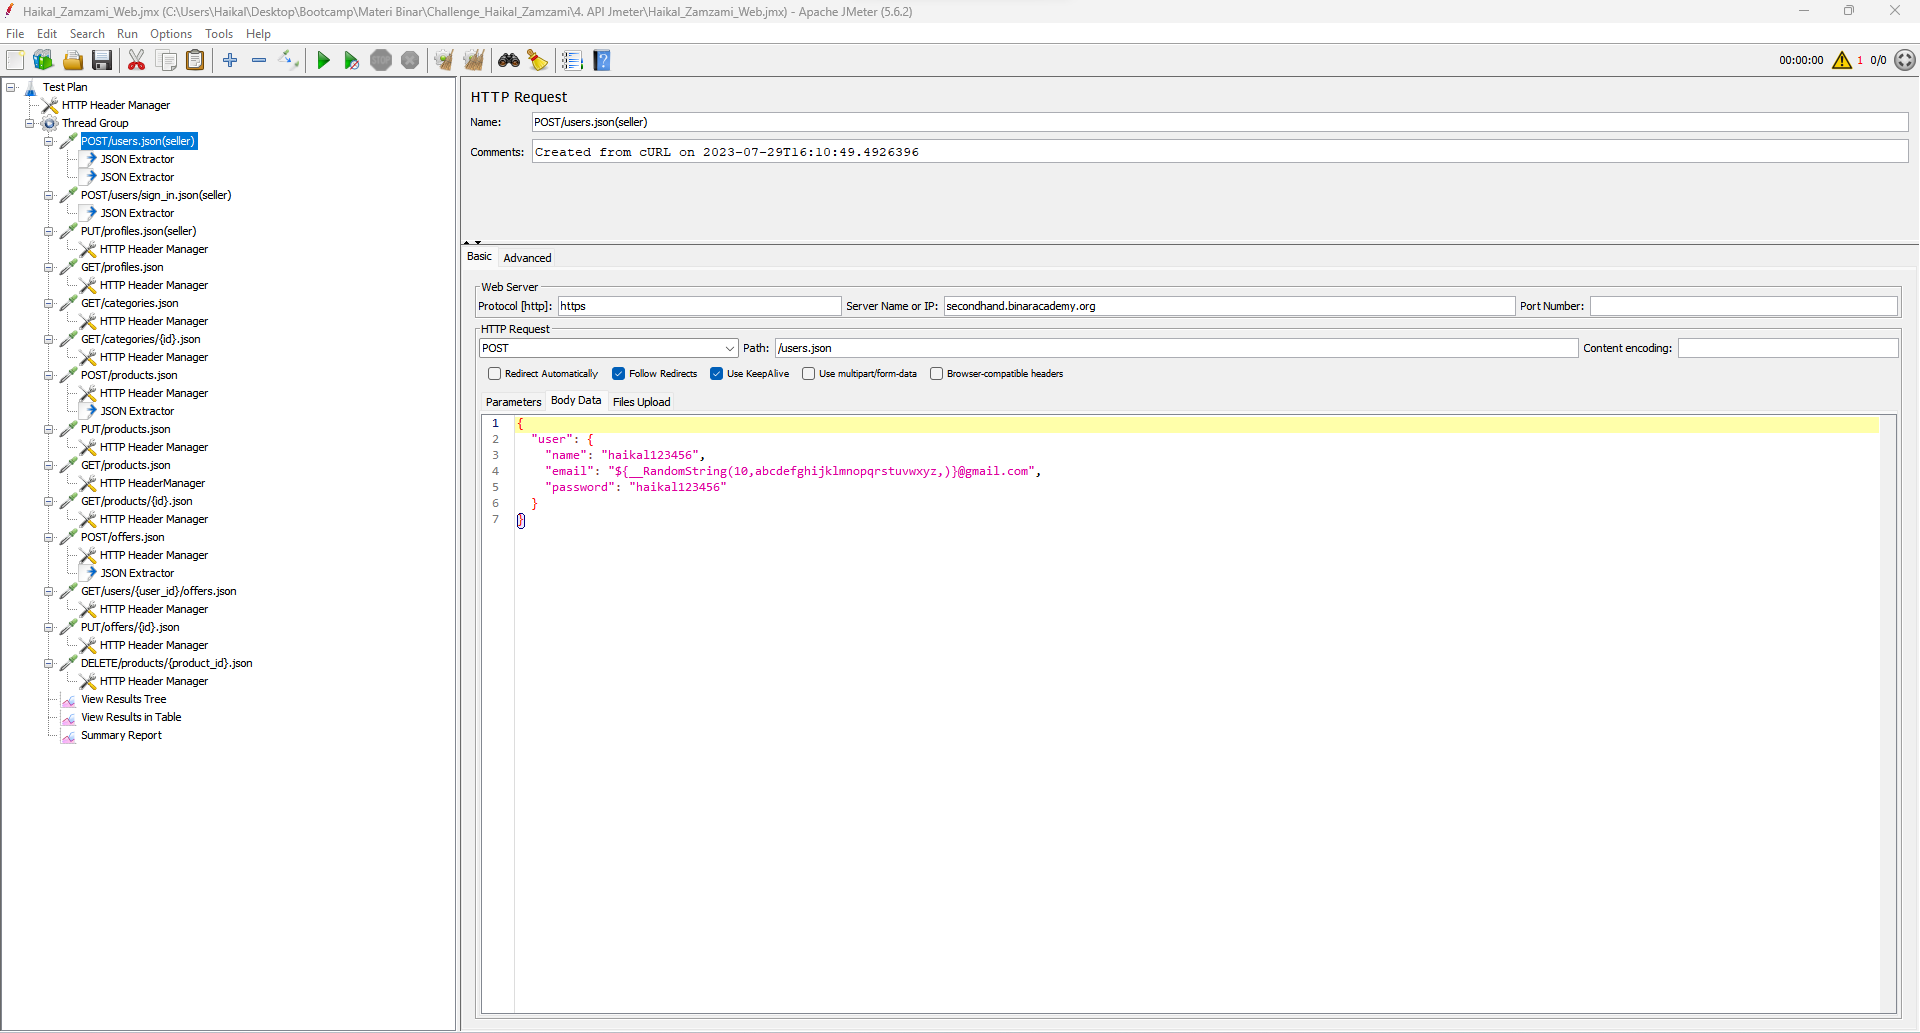Collapse POST/users/sign_in.json(seller) node

(48, 195)
